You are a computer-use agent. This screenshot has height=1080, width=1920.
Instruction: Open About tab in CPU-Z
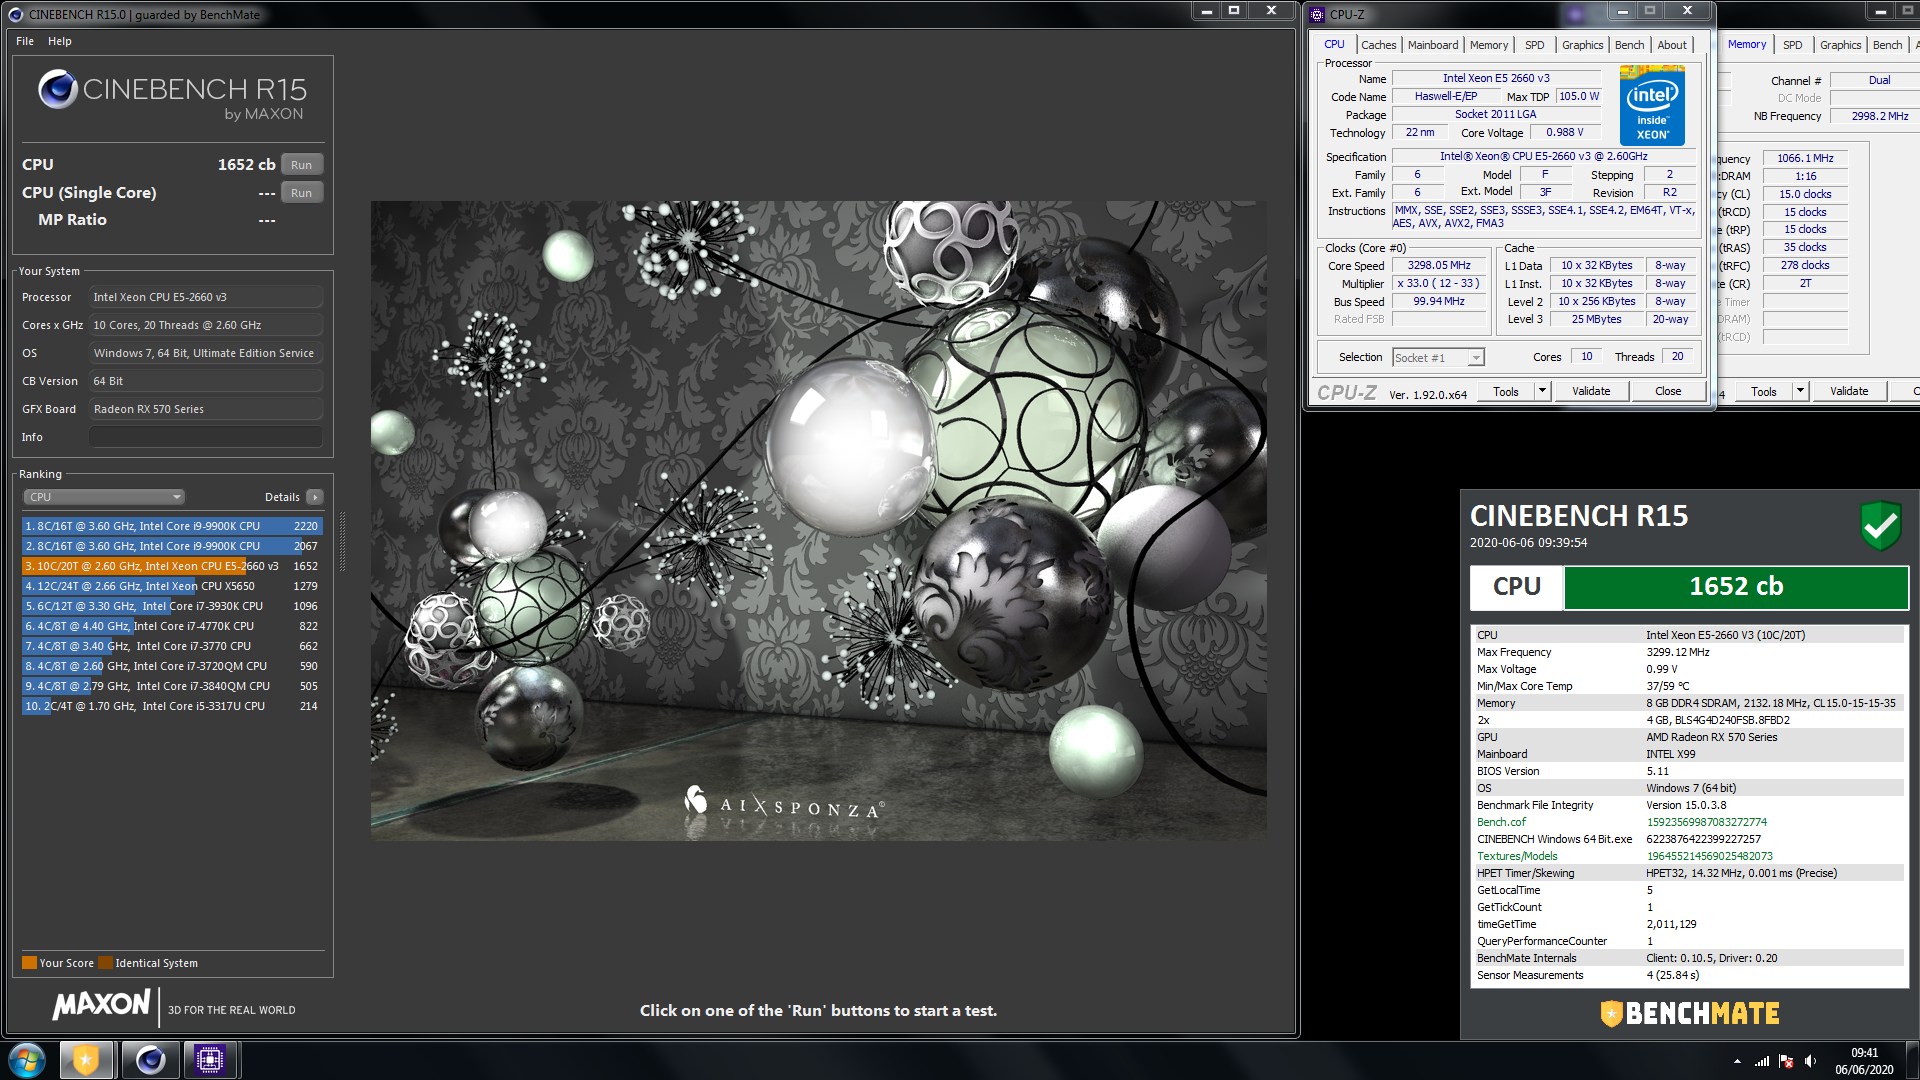tap(1672, 45)
